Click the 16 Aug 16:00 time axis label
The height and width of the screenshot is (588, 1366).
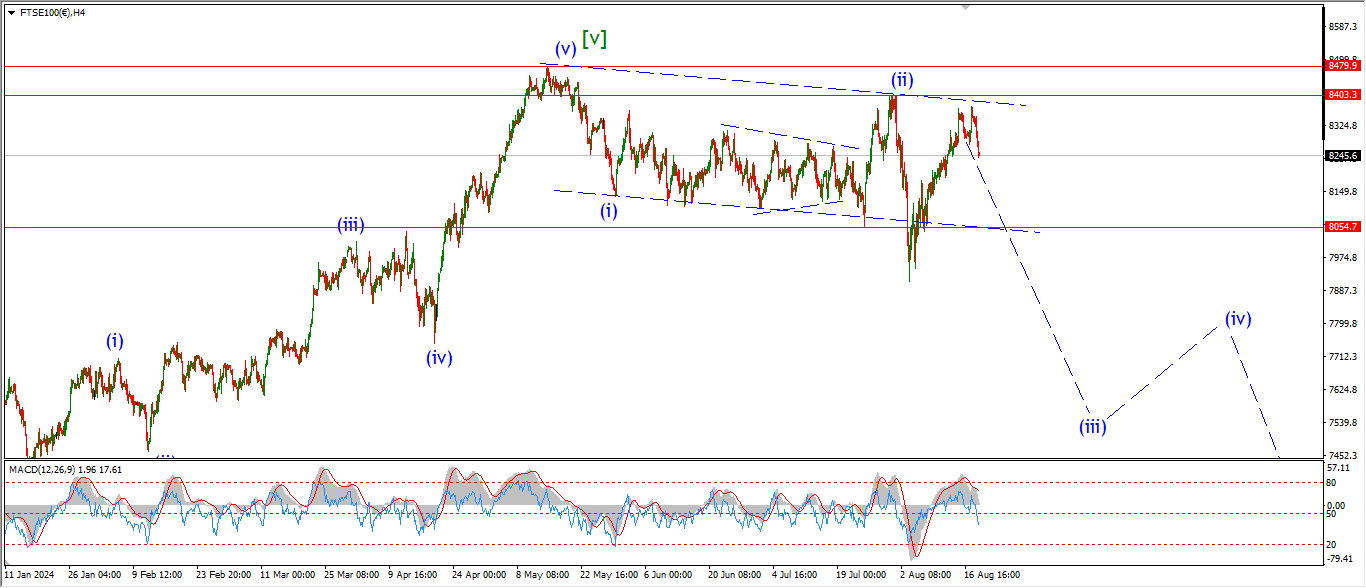pos(993,576)
